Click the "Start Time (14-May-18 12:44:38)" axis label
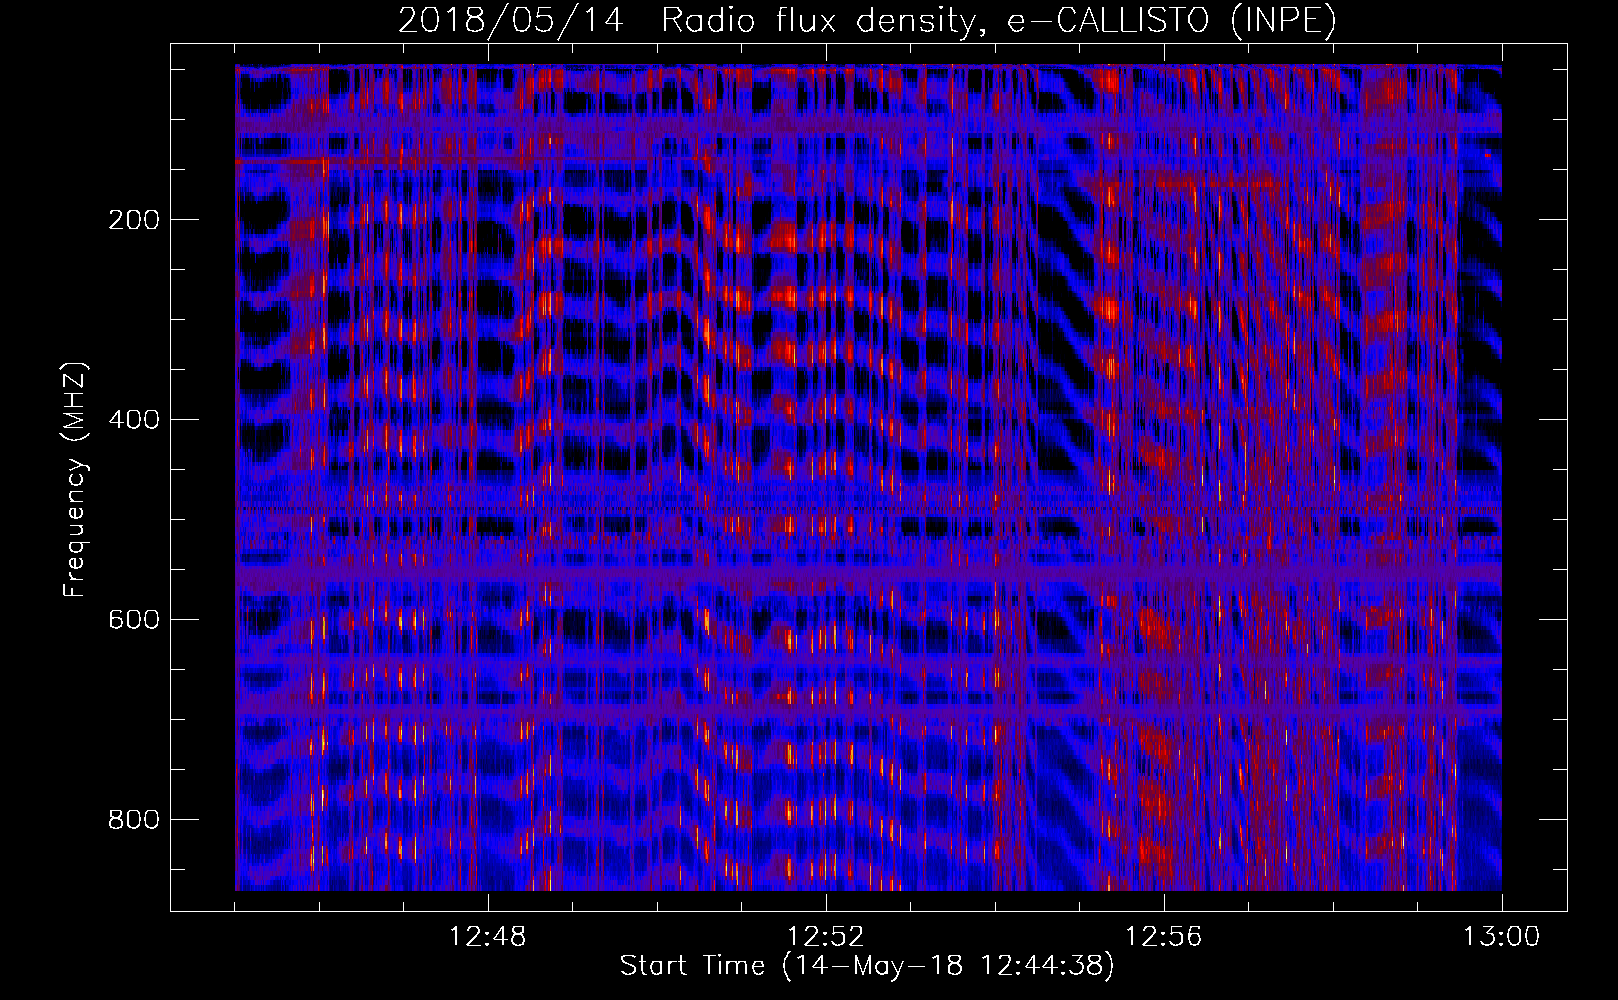The image size is (1618, 1000). (867, 966)
